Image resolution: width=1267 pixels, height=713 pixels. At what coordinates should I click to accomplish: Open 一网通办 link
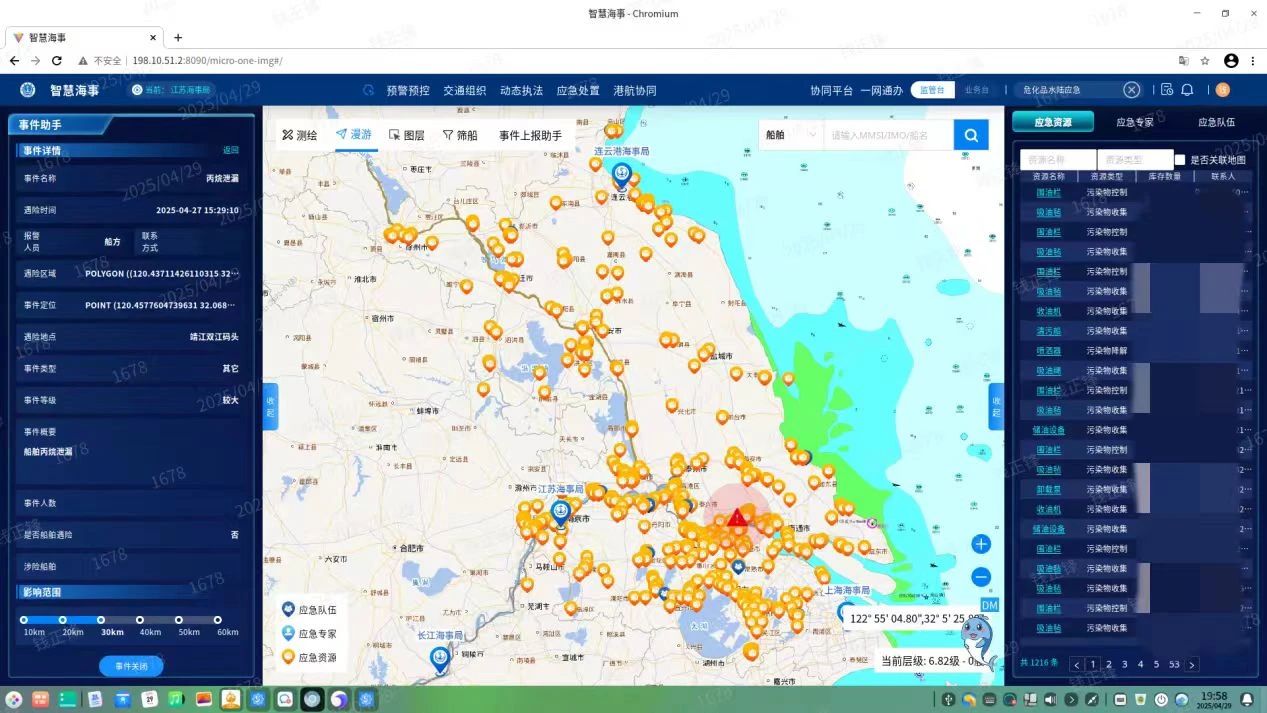click(x=882, y=90)
